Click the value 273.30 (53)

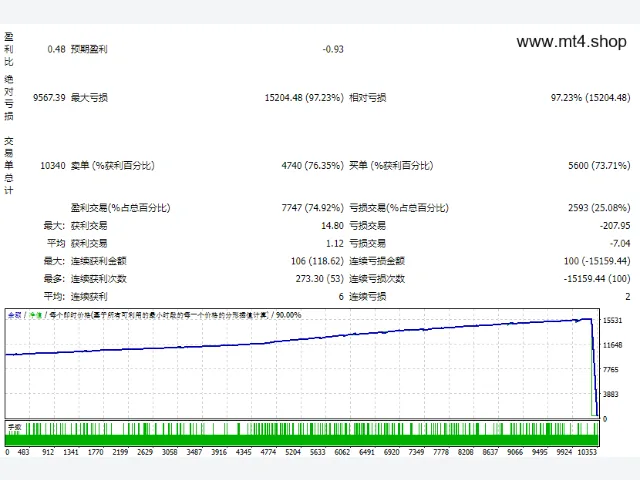pos(320,279)
